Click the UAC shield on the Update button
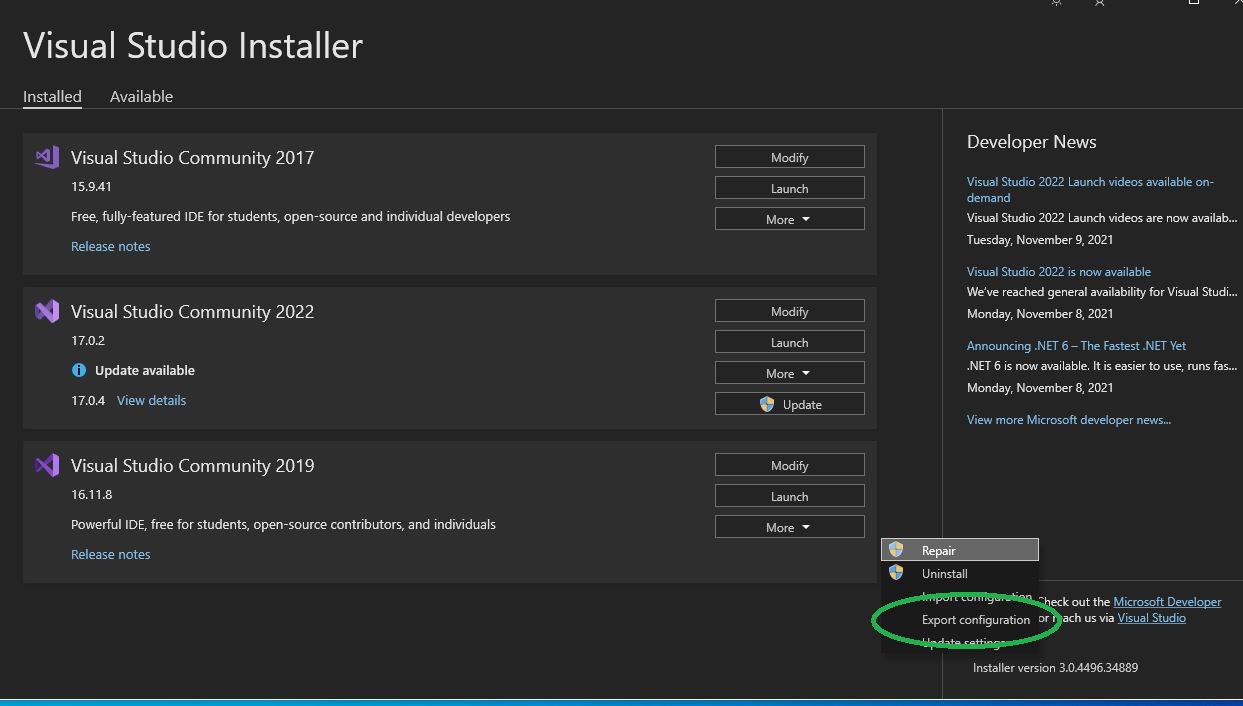The width and height of the screenshot is (1243, 706). (765, 403)
